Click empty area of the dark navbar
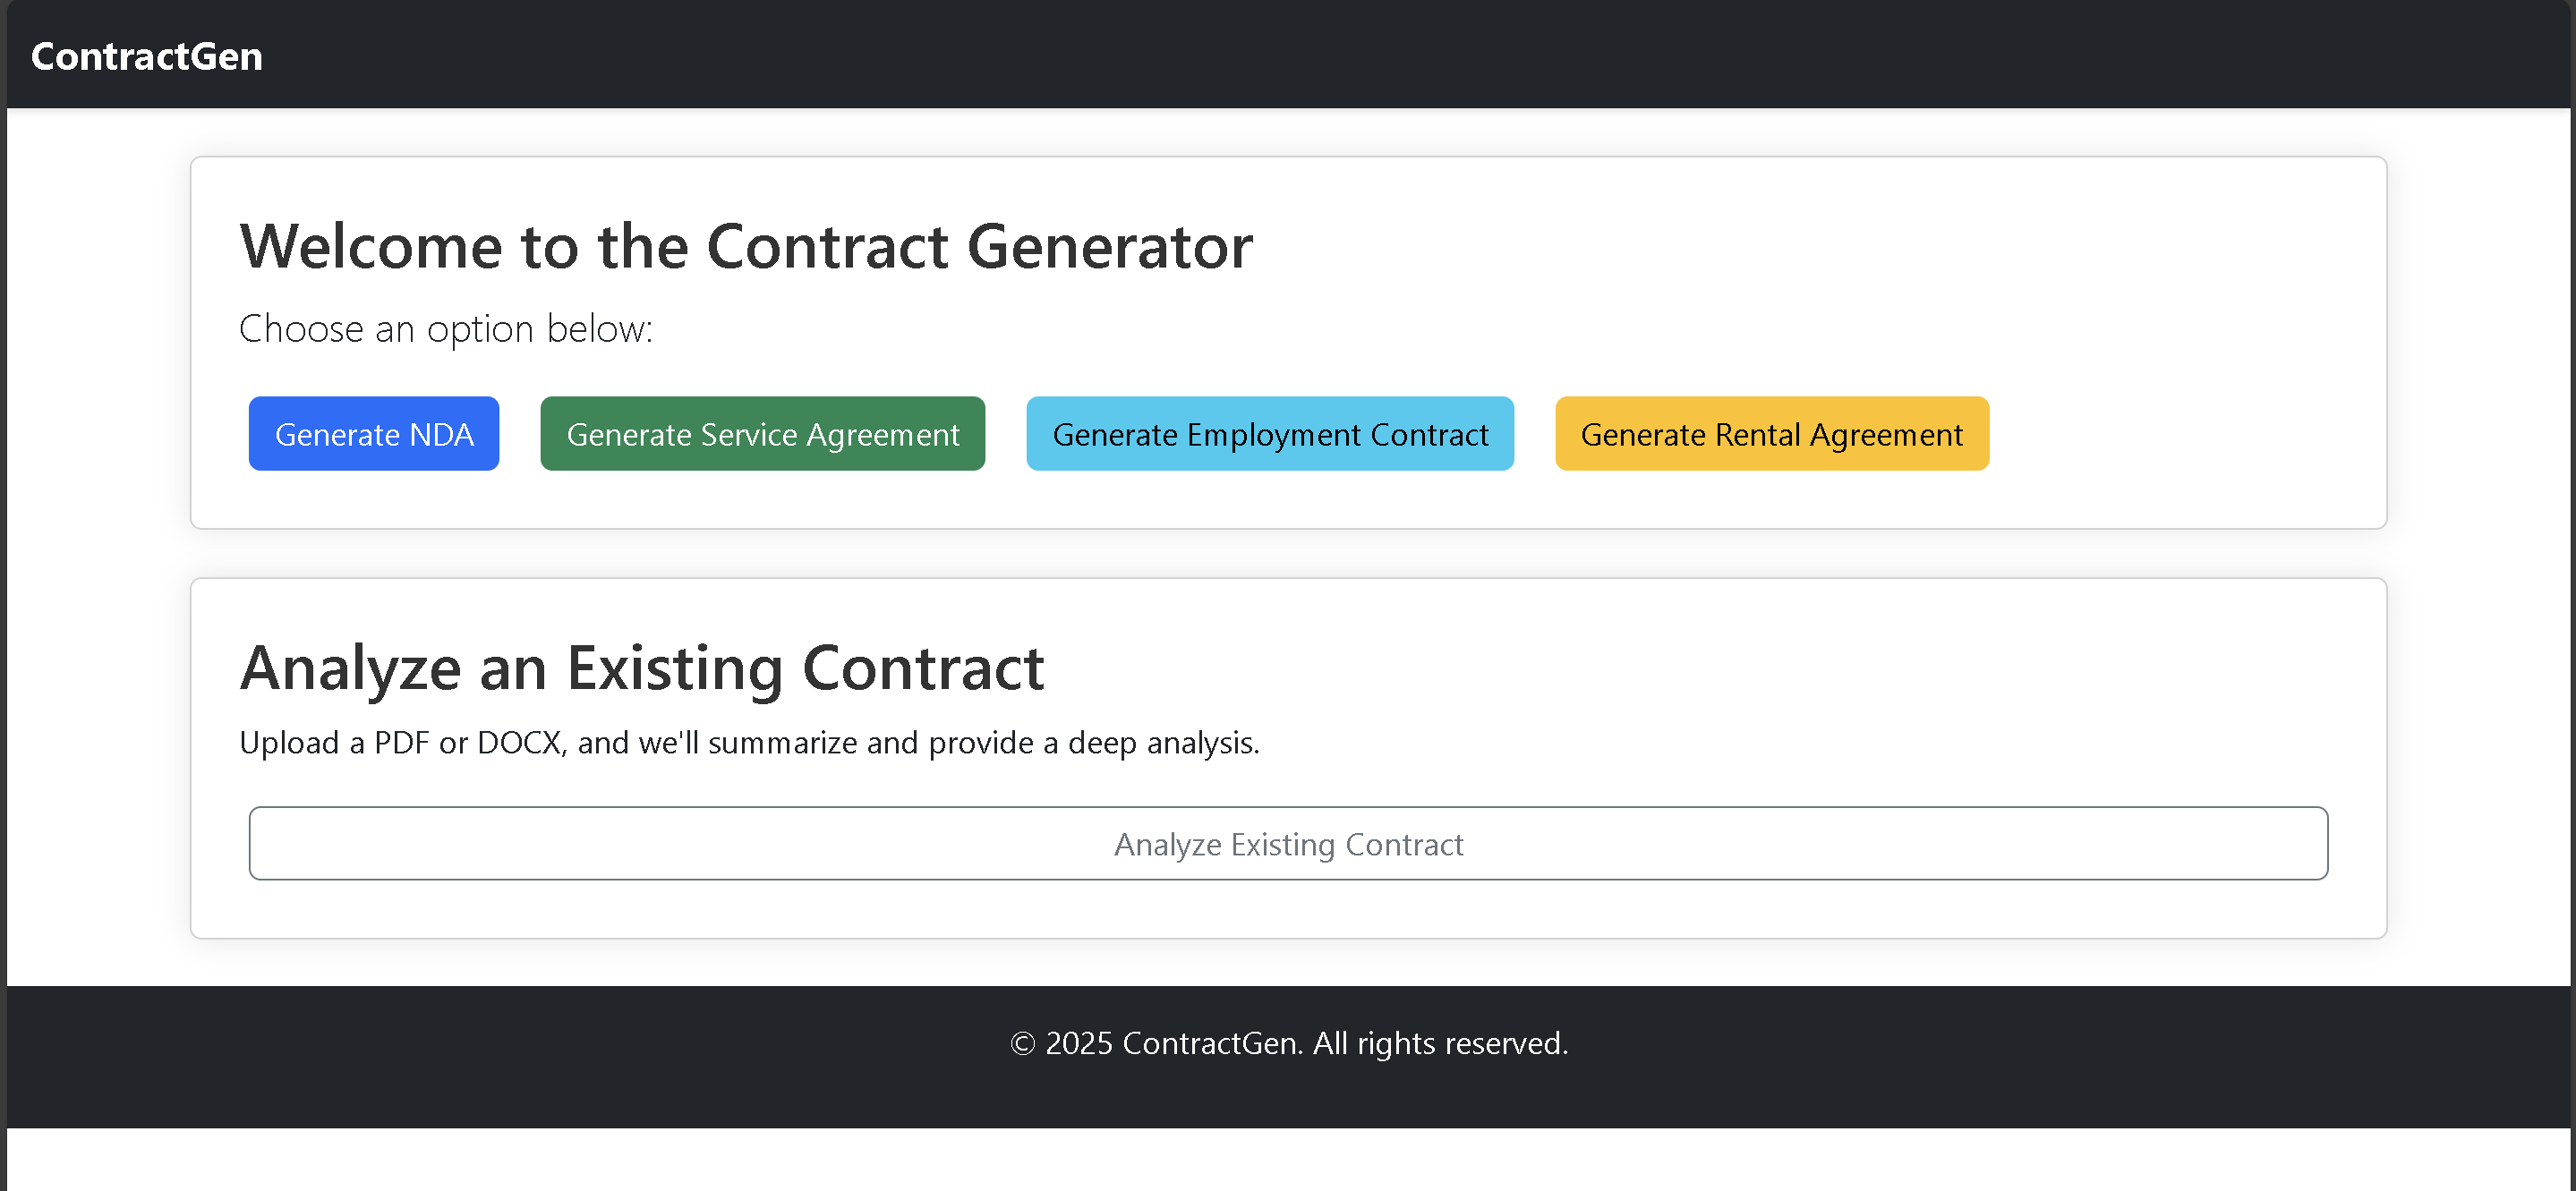Viewport: 2576px width, 1191px height. 1400,56
